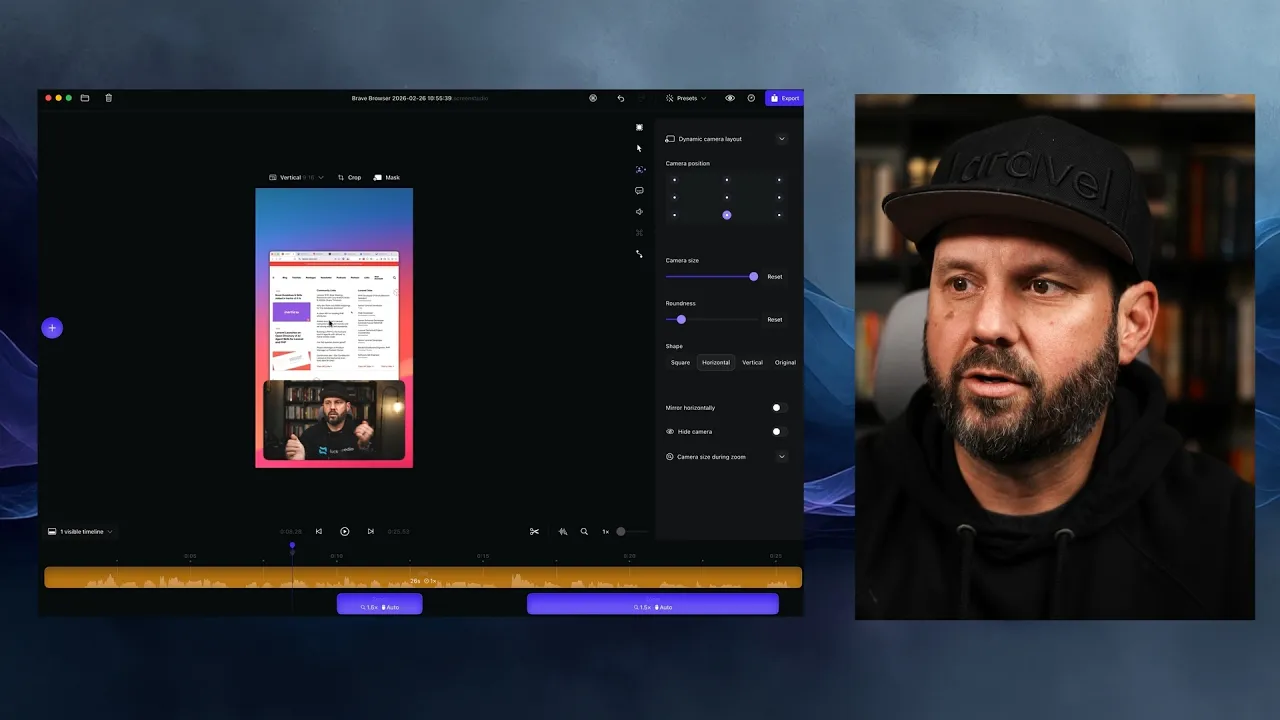The image size is (1280, 720).
Task: Toggle the Hide camera switch
Action: pyautogui.click(x=778, y=432)
